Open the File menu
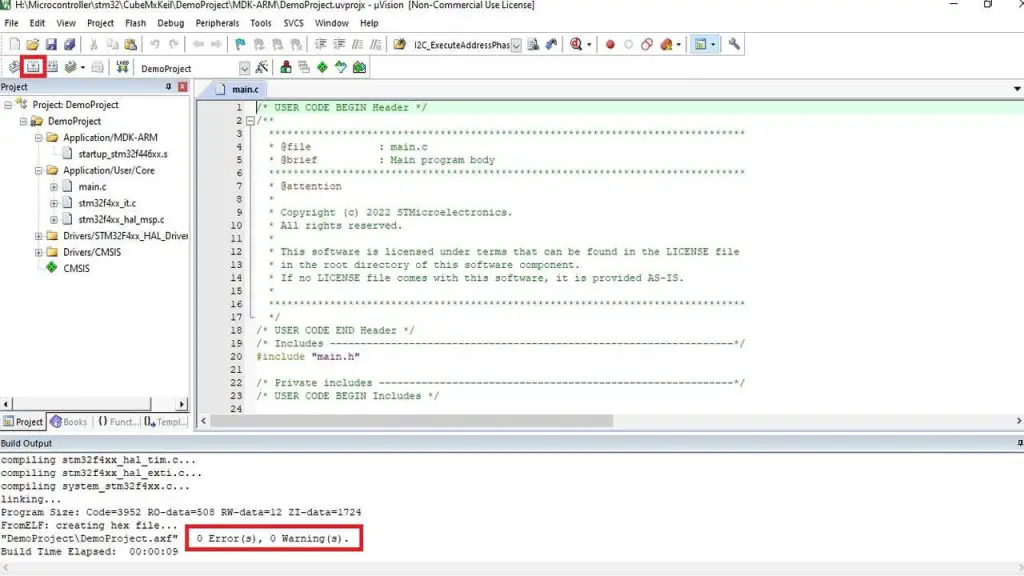The image size is (1024, 576). 11,23
